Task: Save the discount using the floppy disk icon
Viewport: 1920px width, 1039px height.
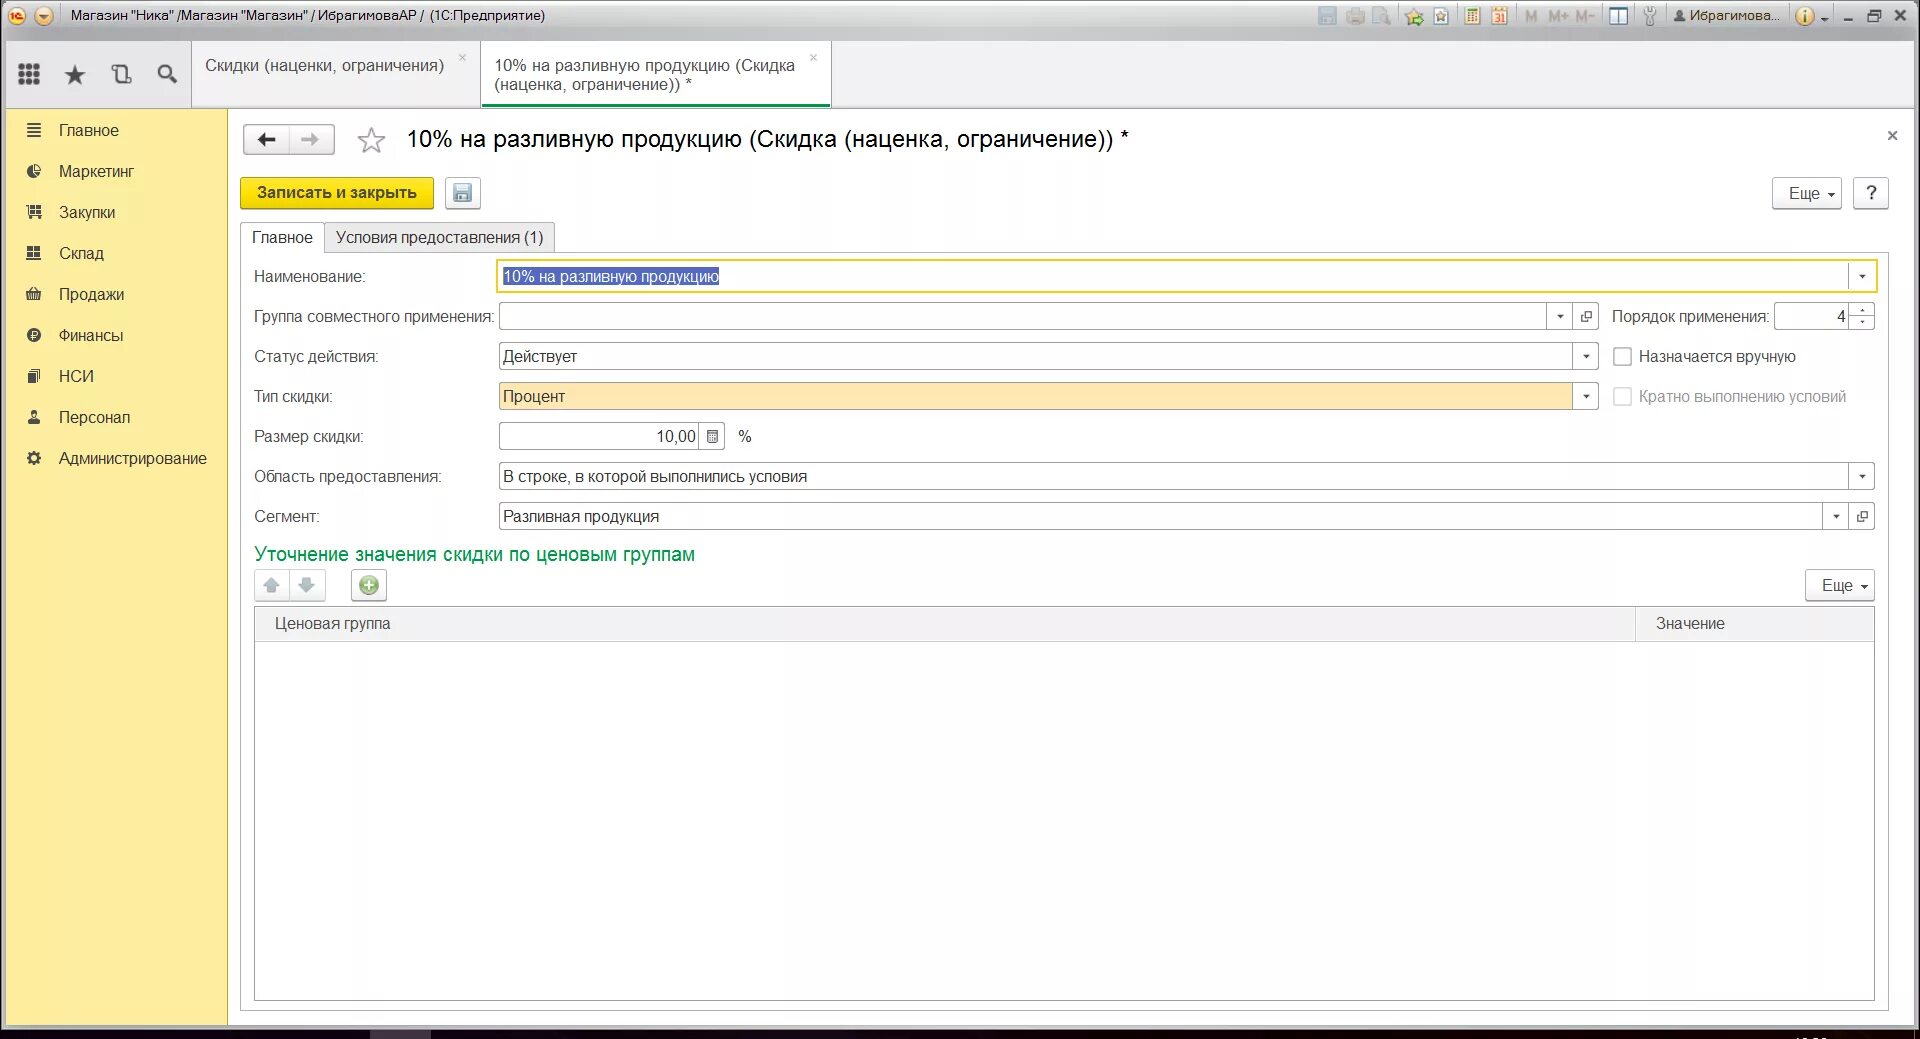Action: 462,193
